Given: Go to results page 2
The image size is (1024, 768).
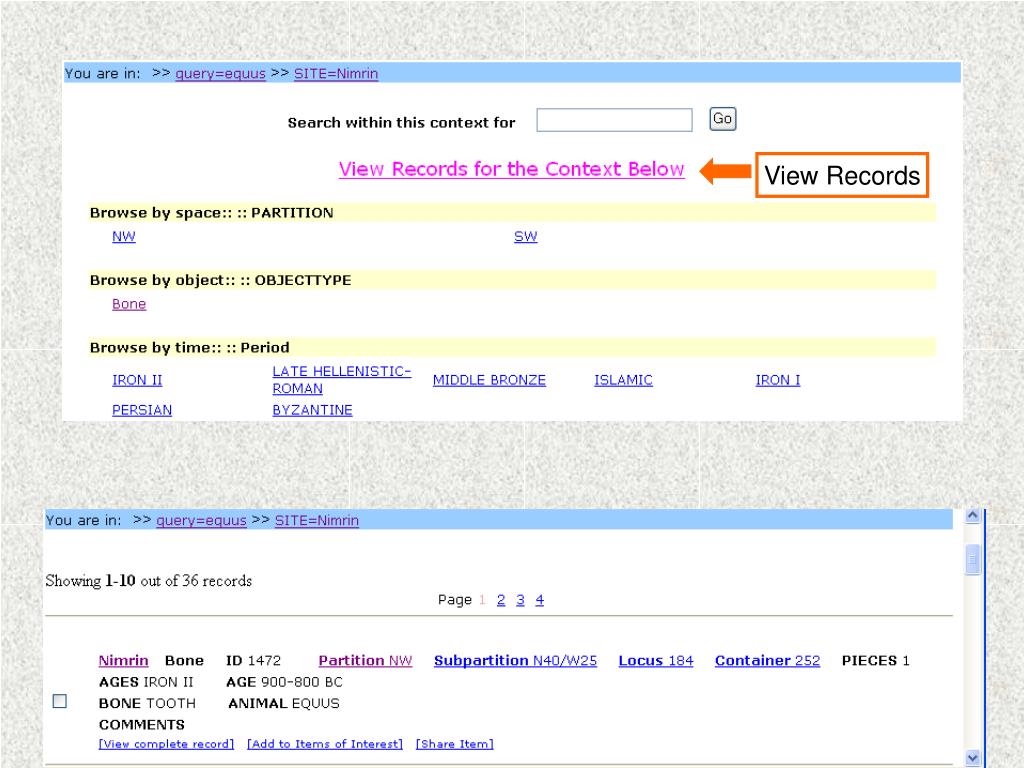Looking at the screenshot, I should click(501, 600).
